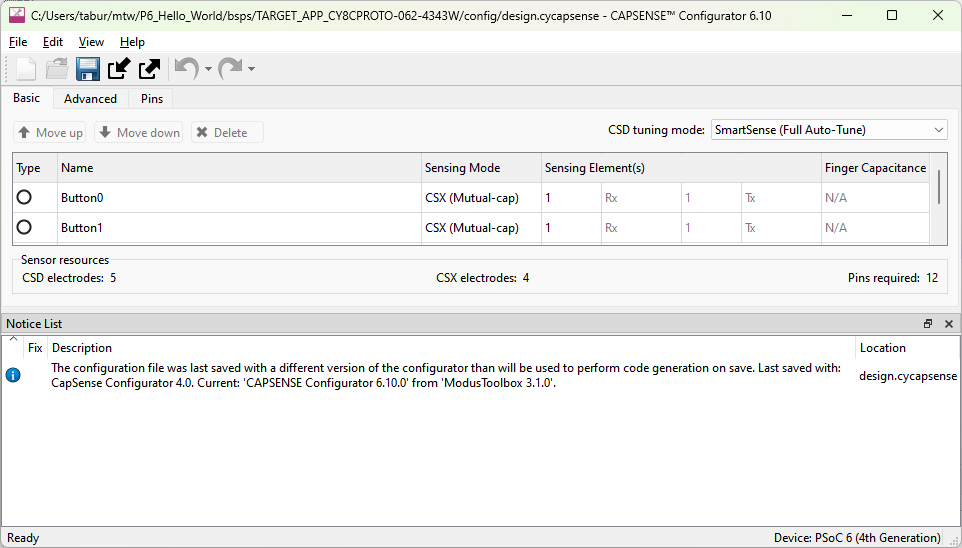Click the Button1 Tx count cell

(x=711, y=228)
